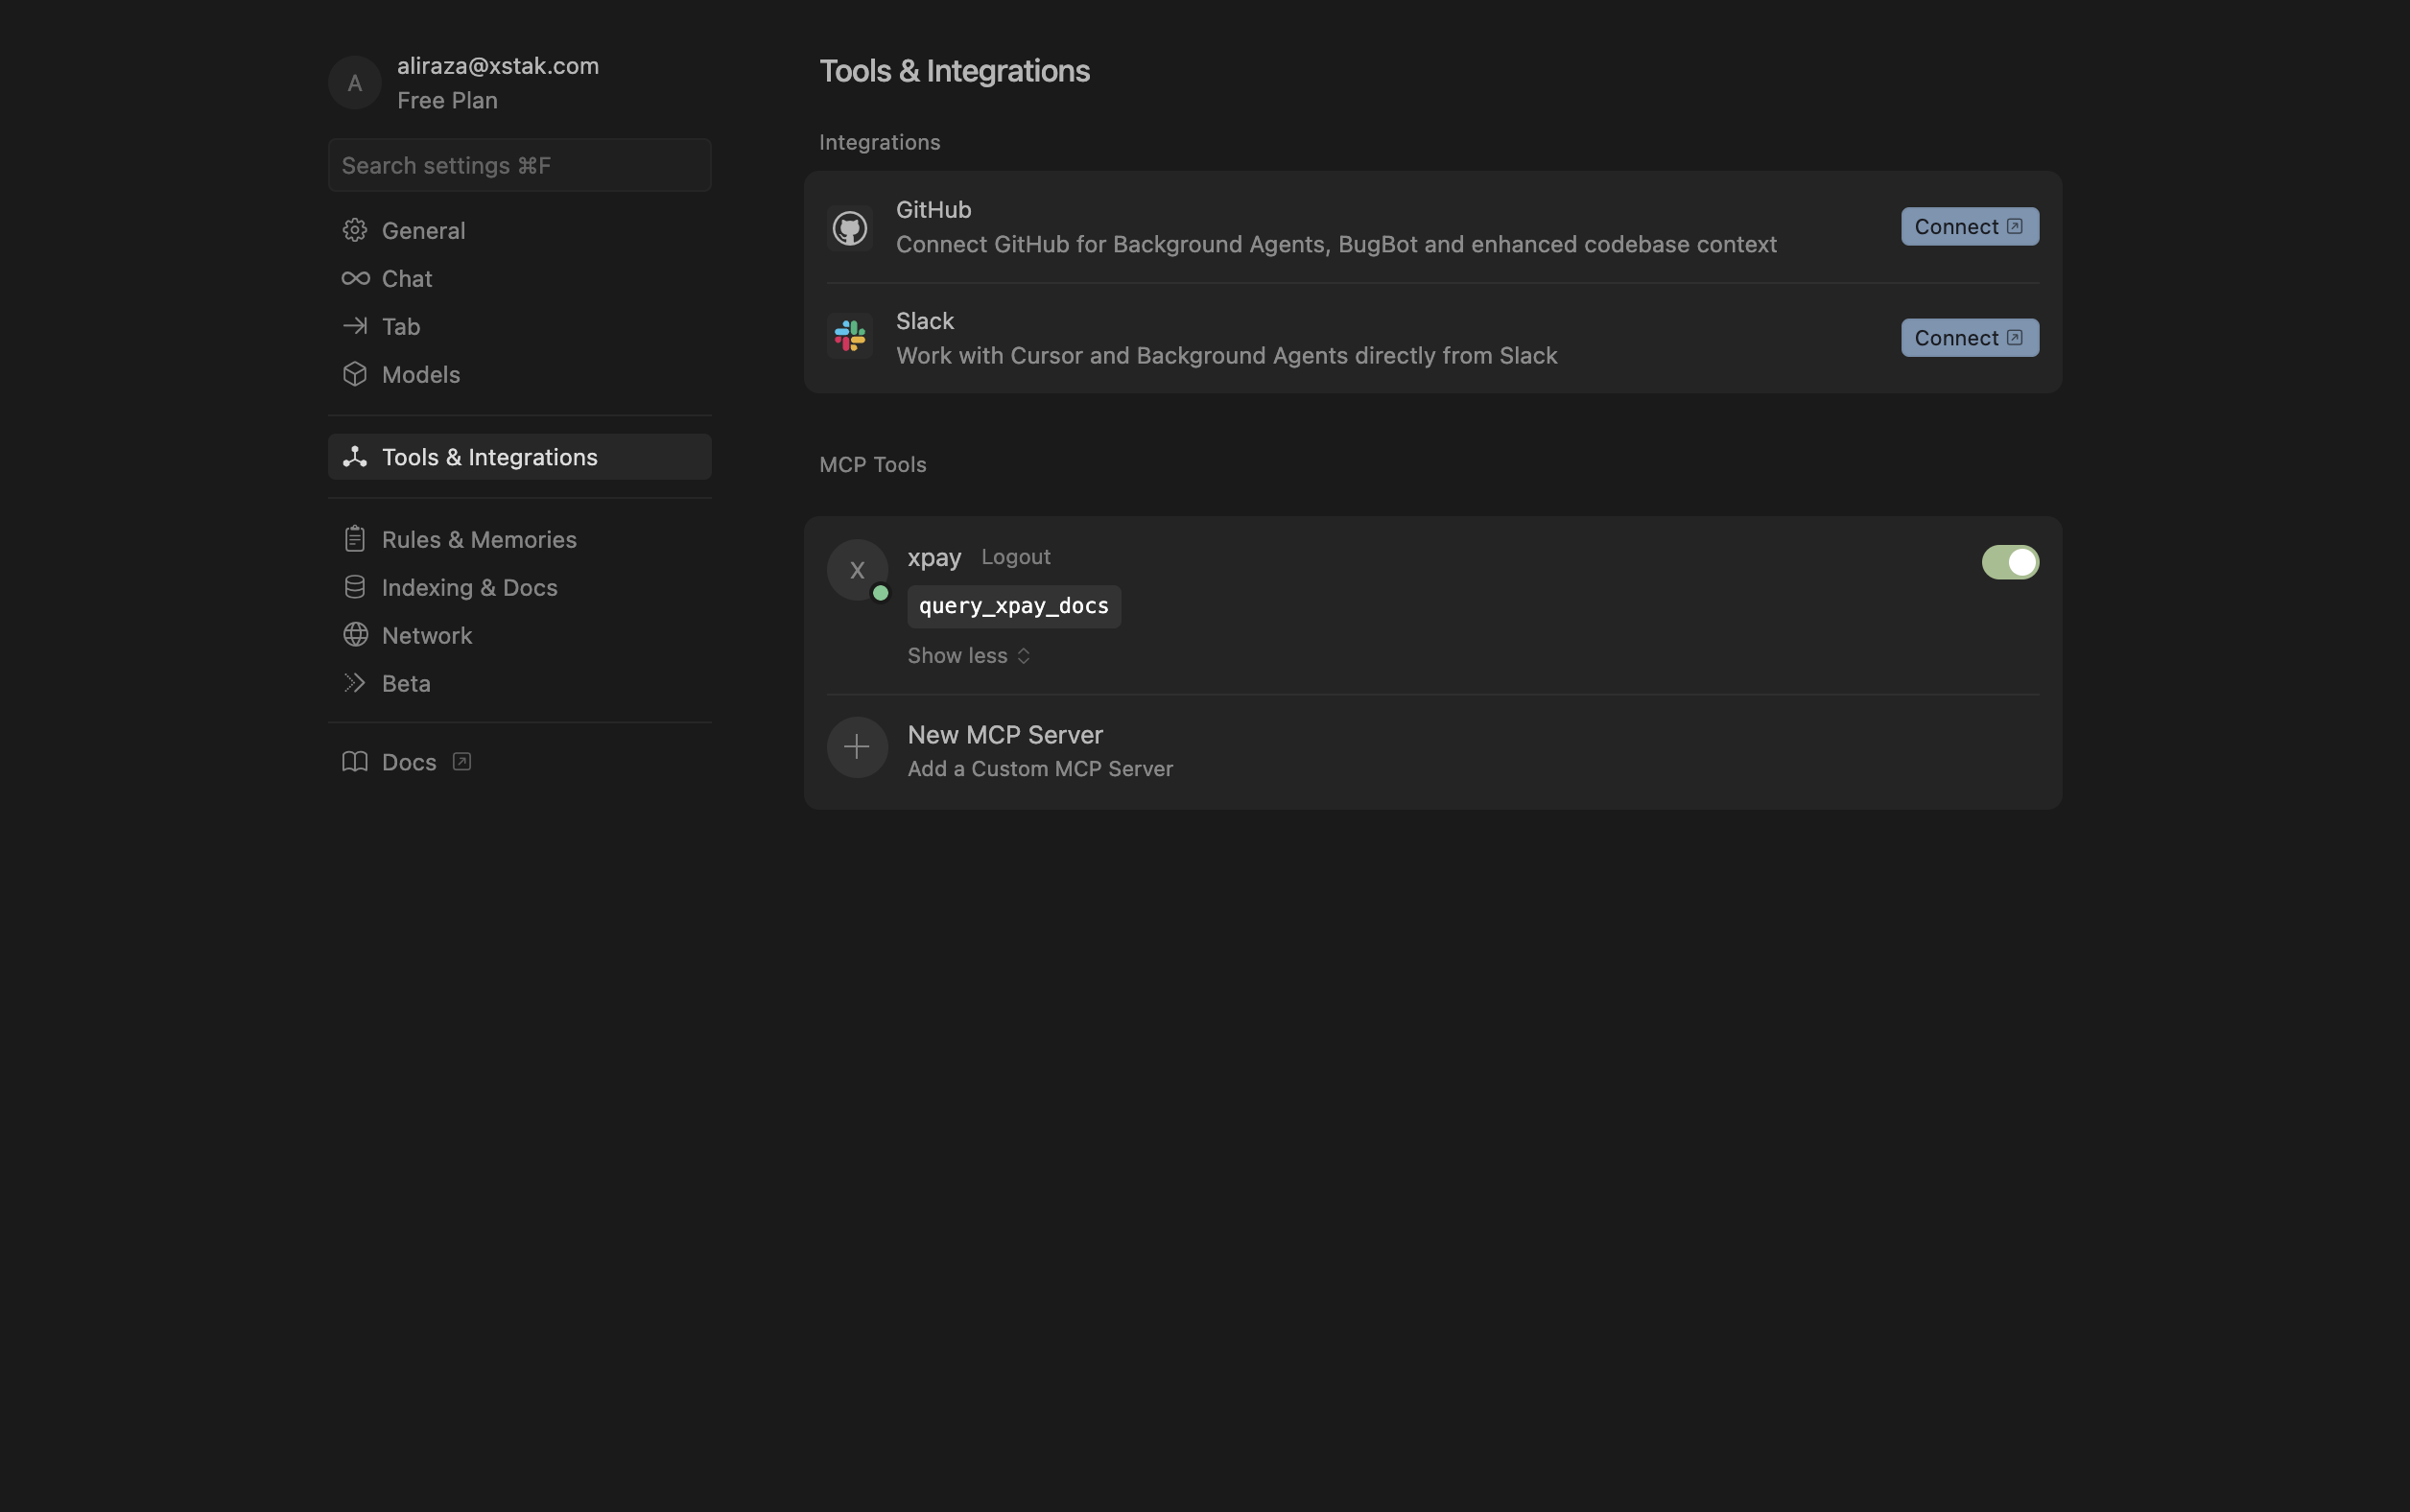This screenshot has height=1512, width=2410.
Task: Collapse xpay tools with Show less
Action: click(x=968, y=655)
